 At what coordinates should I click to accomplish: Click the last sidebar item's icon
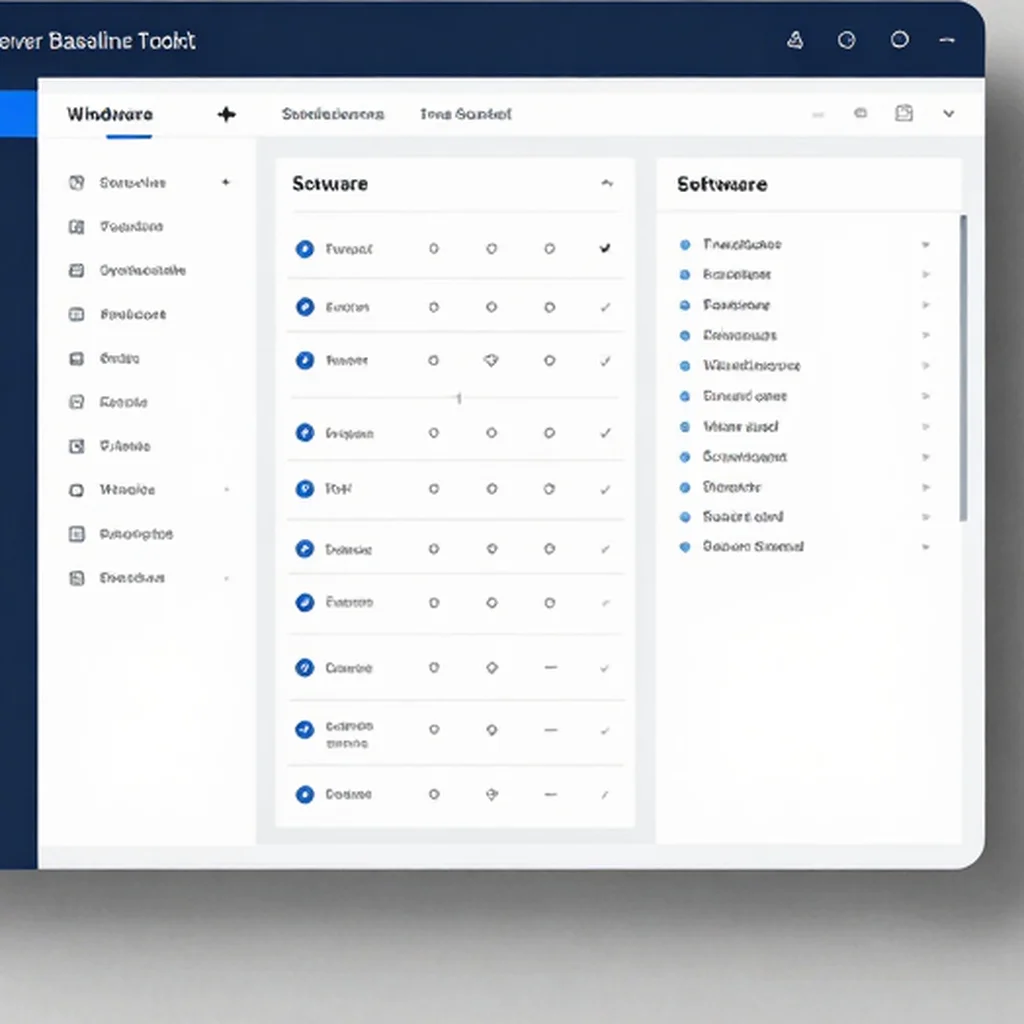pyautogui.click(x=76, y=578)
